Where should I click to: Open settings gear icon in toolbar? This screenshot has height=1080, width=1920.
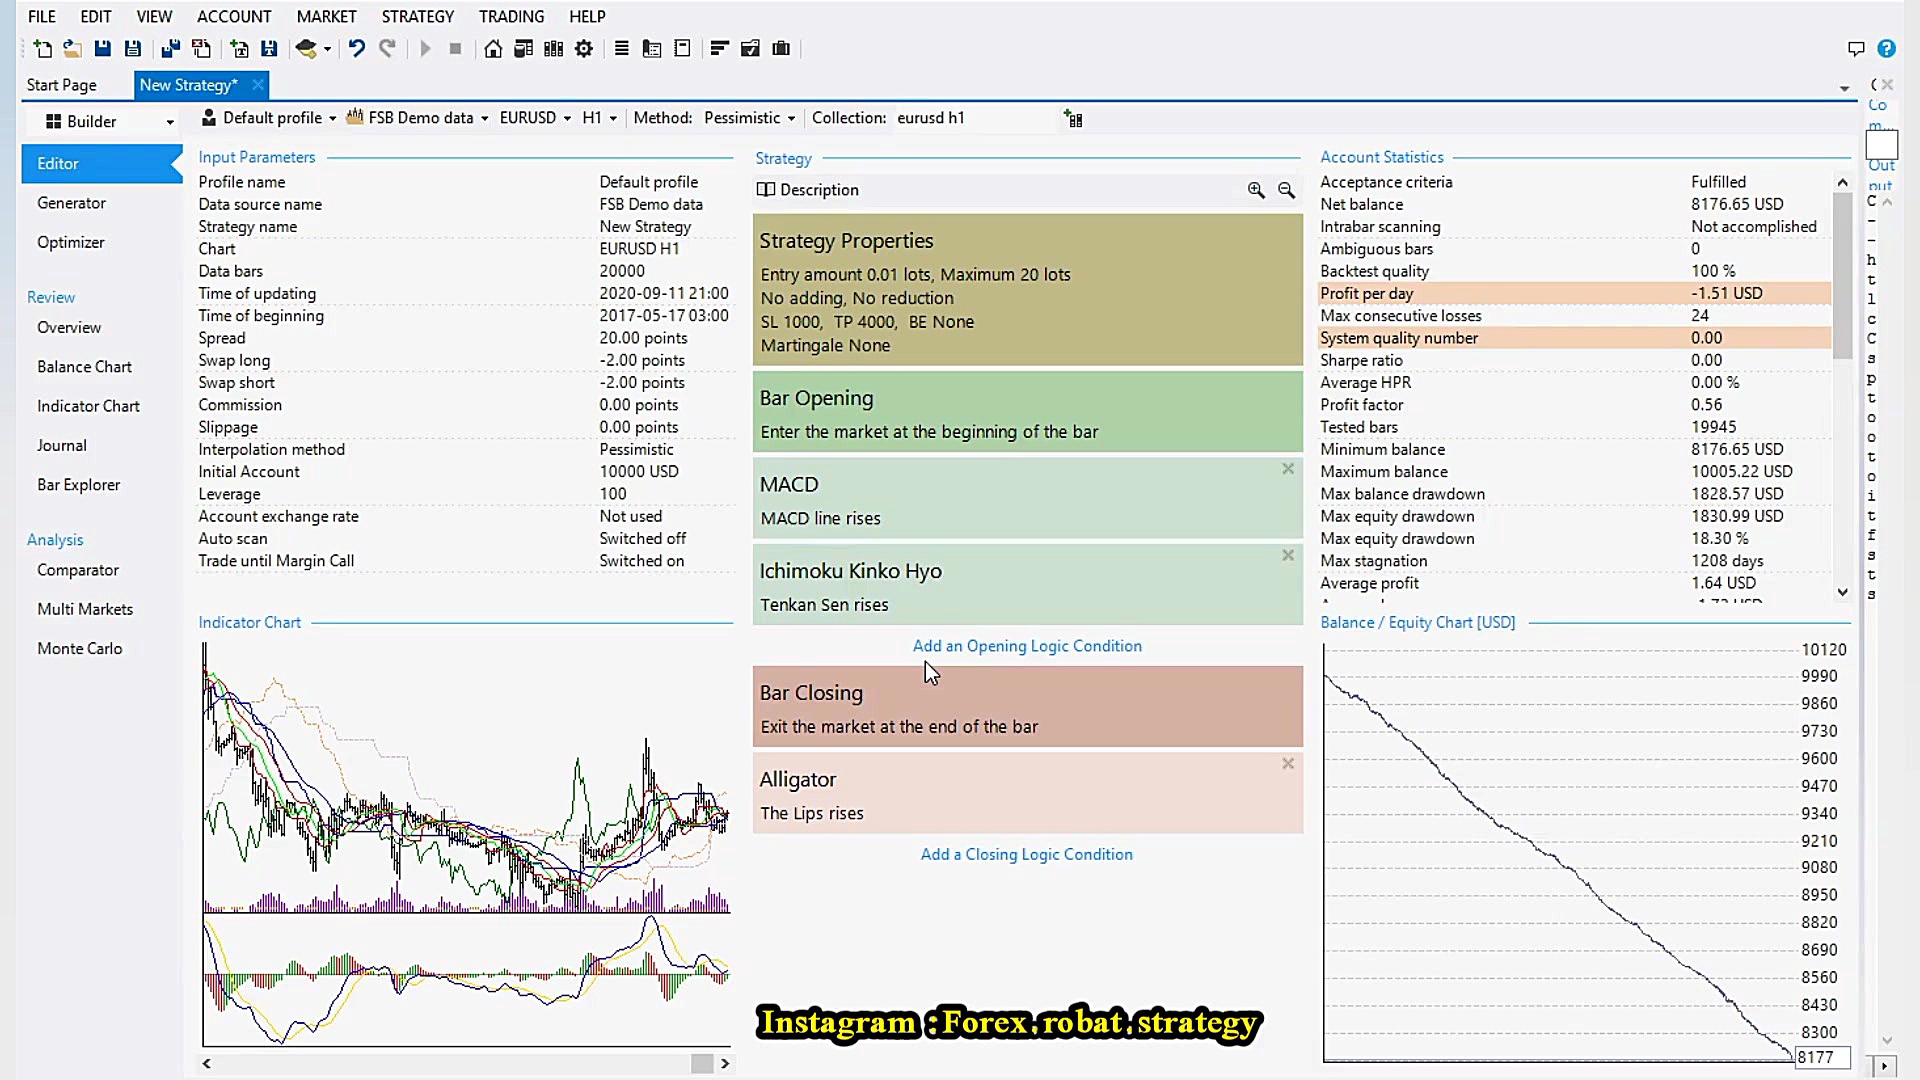click(x=584, y=48)
